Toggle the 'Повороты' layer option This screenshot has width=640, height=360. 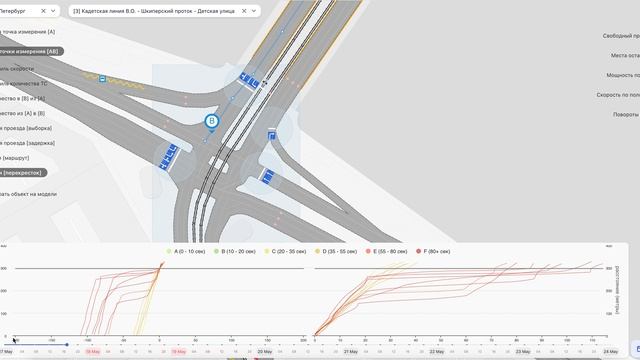[x=626, y=115]
